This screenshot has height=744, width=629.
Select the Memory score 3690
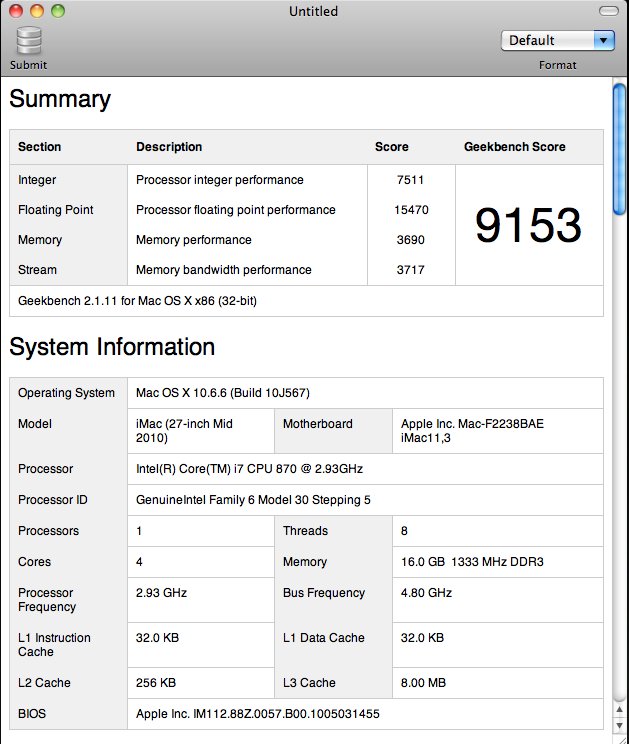tap(410, 240)
